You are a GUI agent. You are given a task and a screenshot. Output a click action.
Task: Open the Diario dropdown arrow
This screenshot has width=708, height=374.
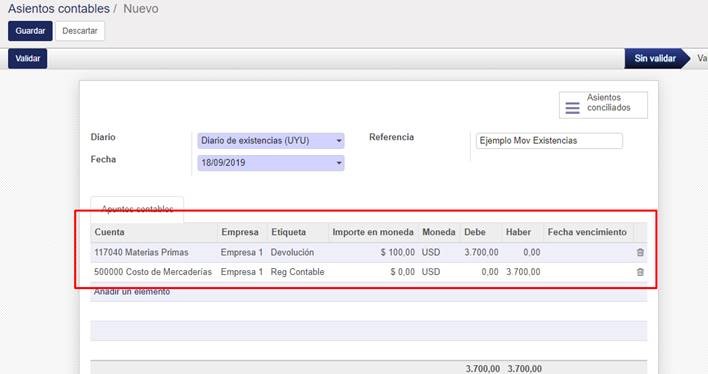pyautogui.click(x=339, y=141)
